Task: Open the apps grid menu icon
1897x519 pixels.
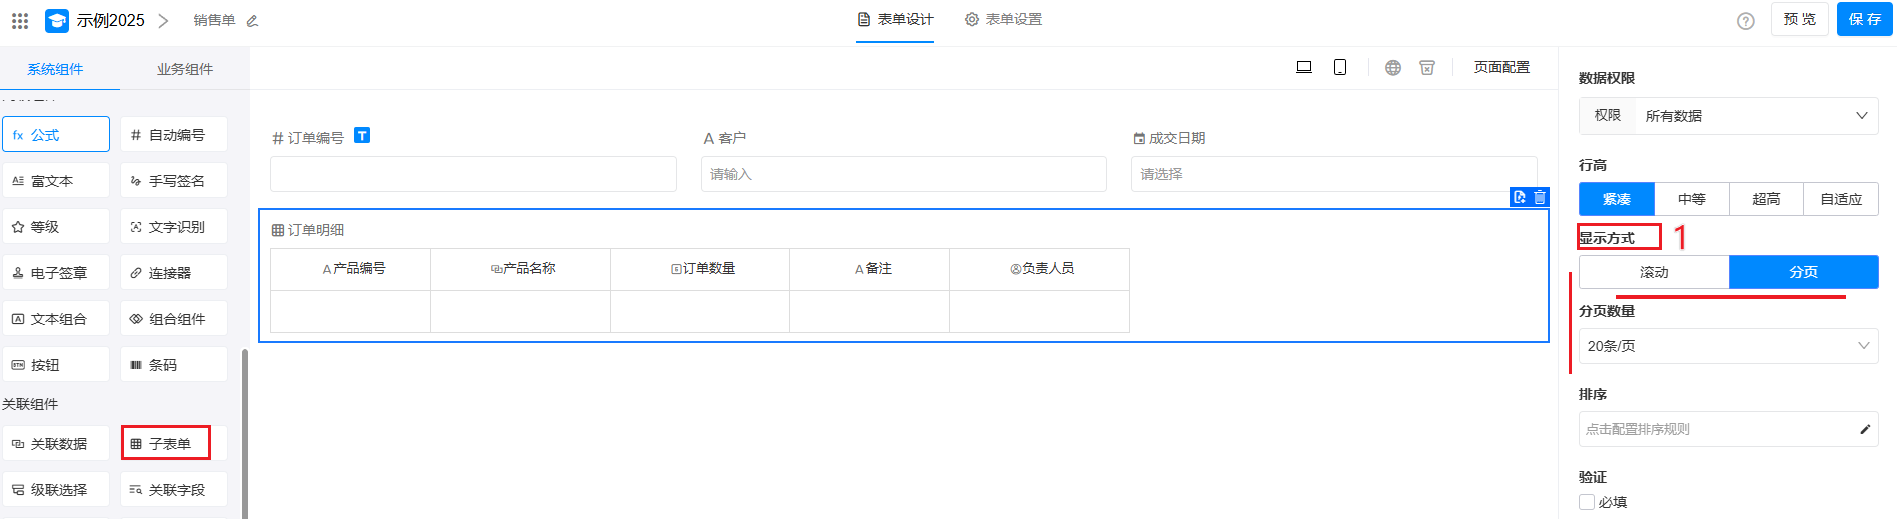Action: coord(20,20)
